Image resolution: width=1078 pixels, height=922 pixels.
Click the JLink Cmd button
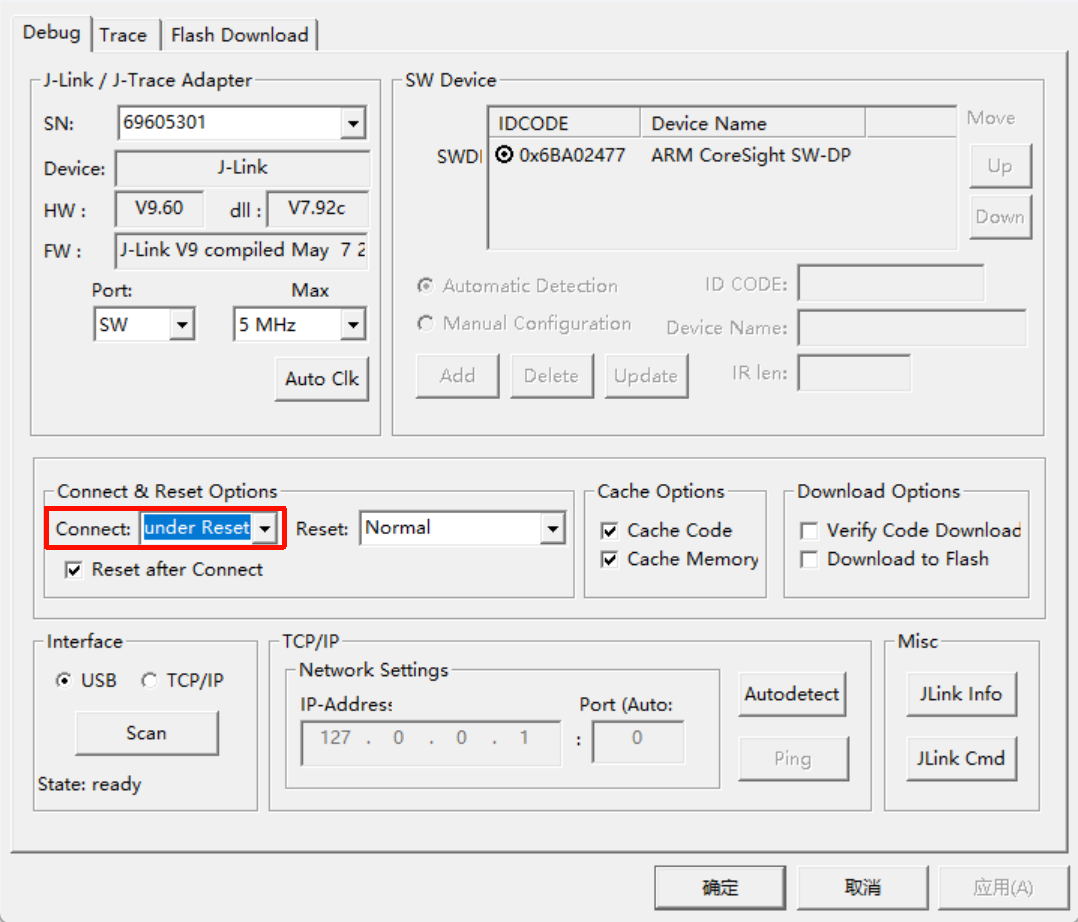pyautogui.click(x=960, y=758)
